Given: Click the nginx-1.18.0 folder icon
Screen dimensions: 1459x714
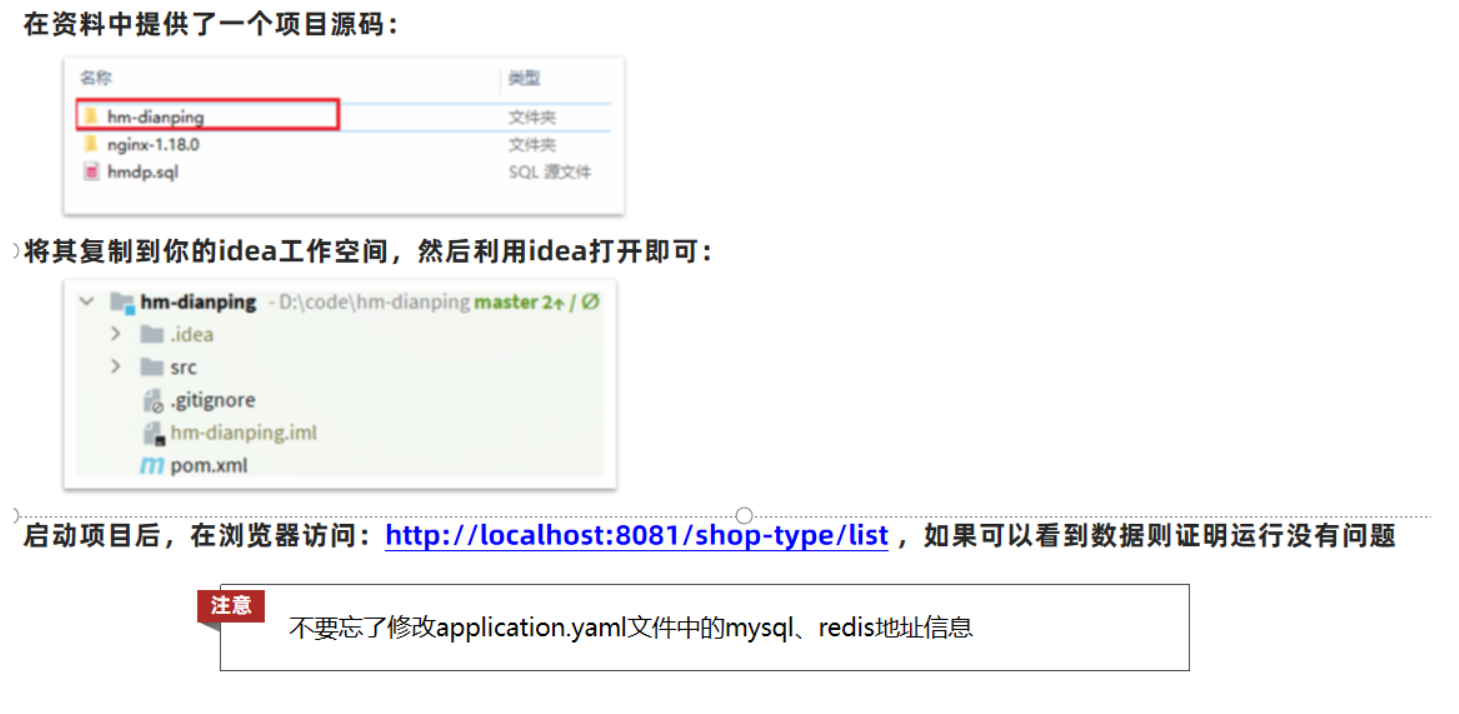Looking at the screenshot, I should tap(91, 144).
